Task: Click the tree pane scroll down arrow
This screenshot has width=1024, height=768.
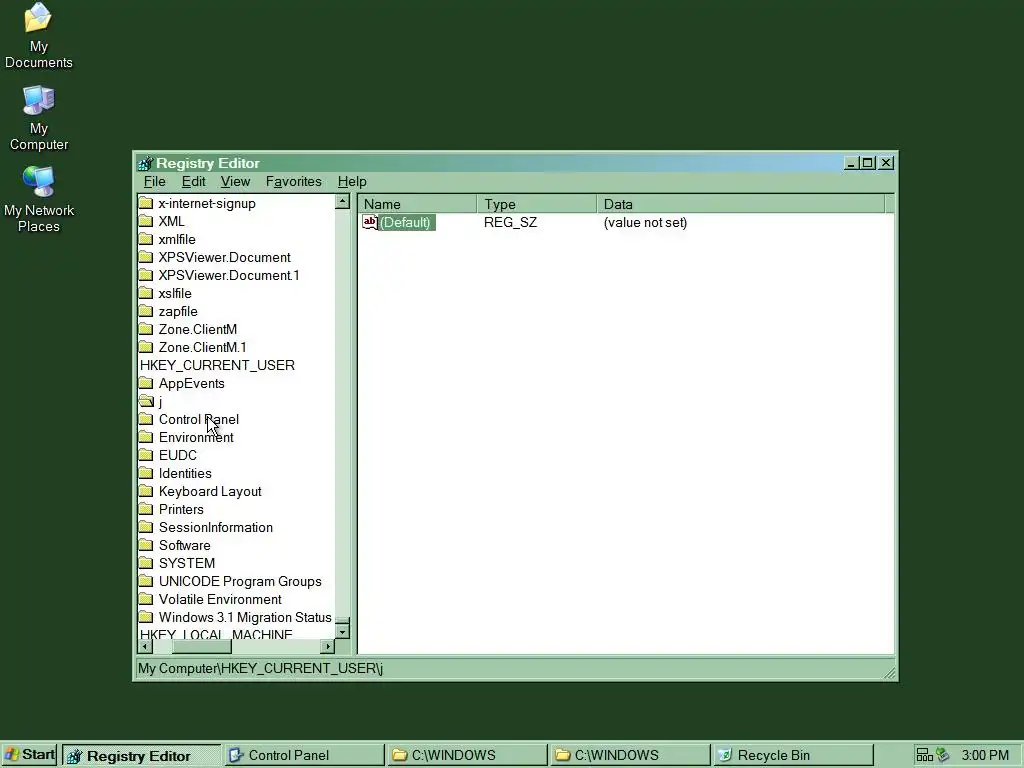Action: (343, 632)
